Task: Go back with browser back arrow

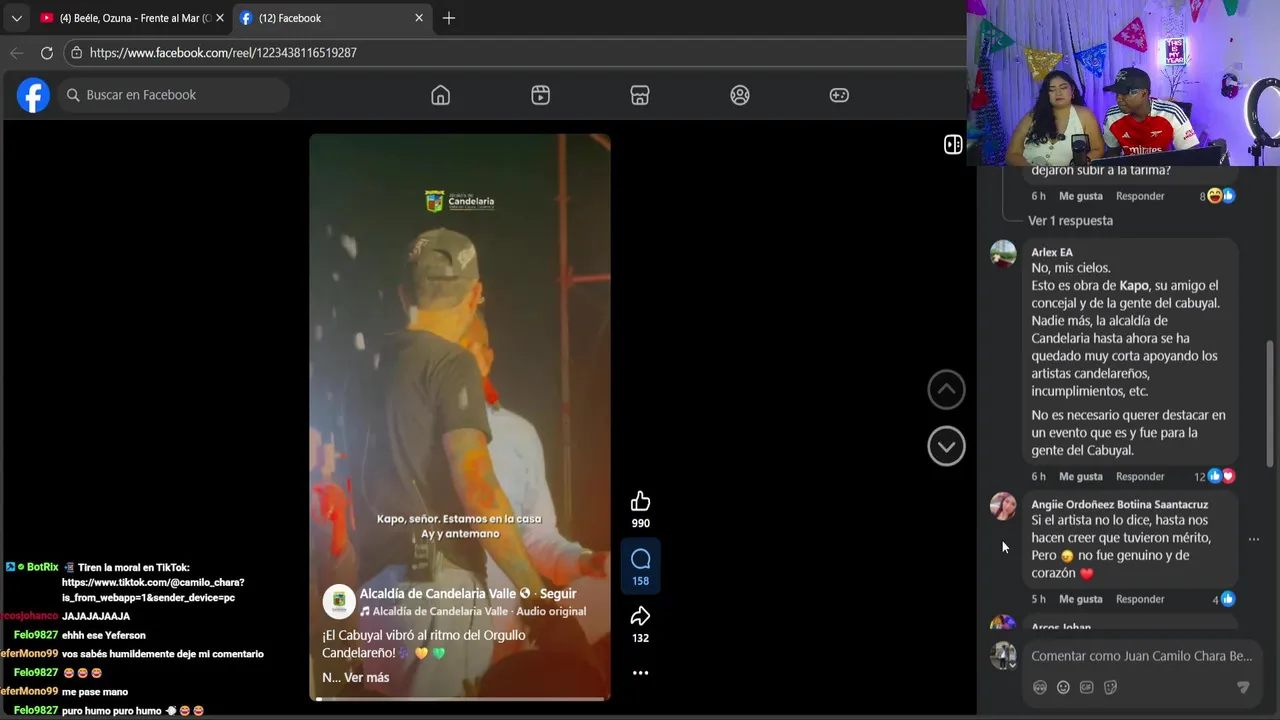Action: tap(17, 53)
